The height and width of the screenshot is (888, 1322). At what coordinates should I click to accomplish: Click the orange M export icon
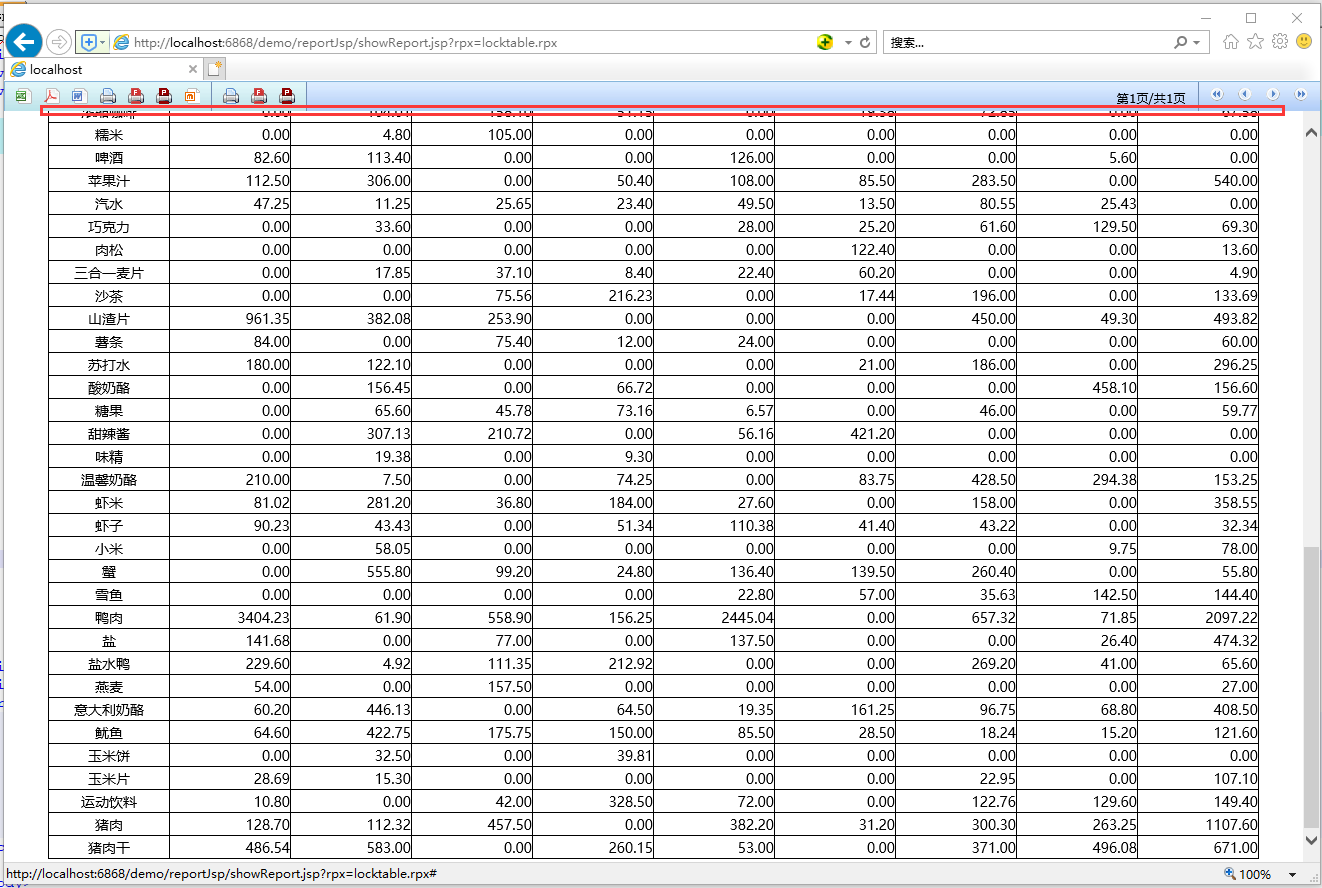tap(192, 96)
